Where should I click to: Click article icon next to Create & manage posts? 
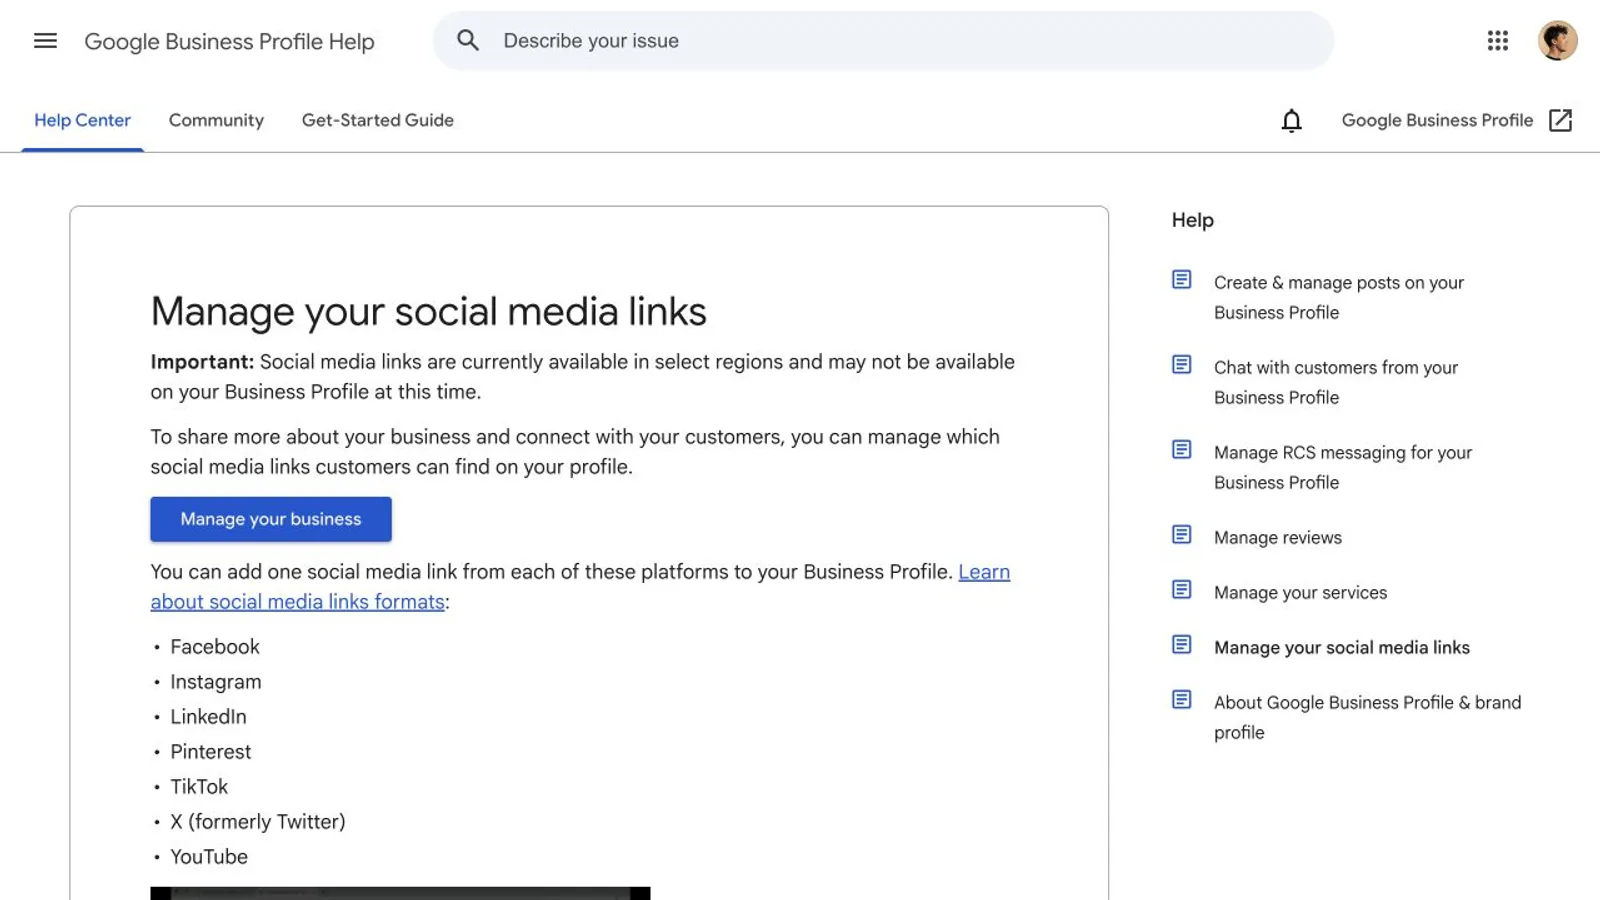coord(1181,280)
